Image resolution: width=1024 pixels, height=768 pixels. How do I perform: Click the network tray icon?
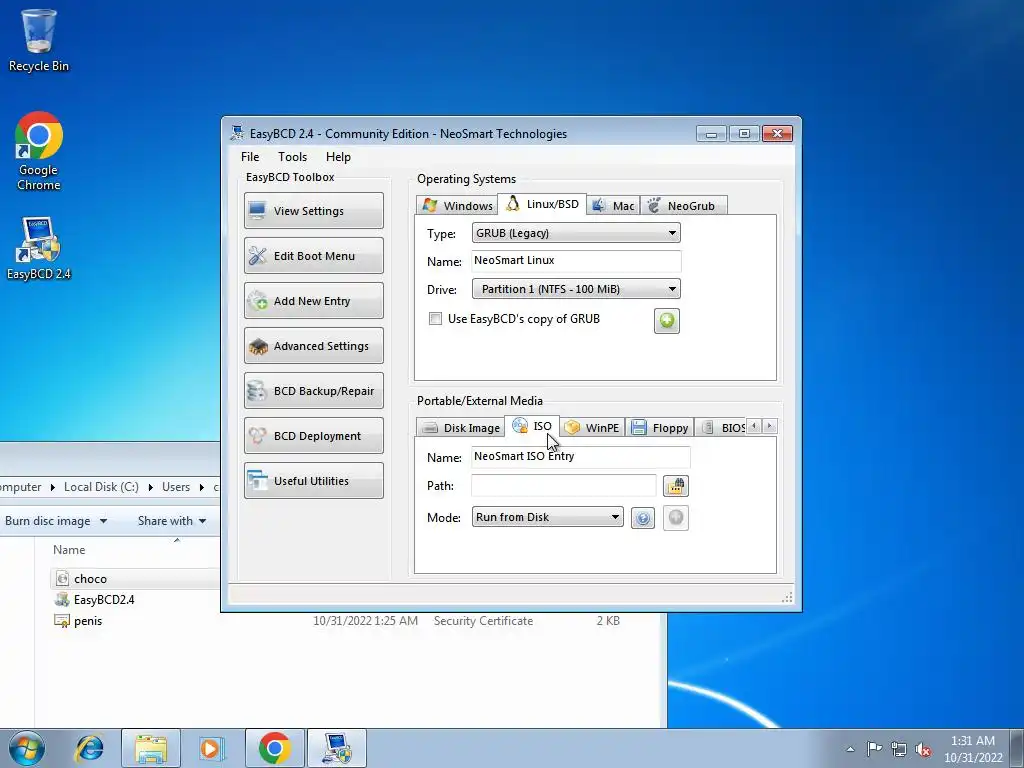pos(899,749)
